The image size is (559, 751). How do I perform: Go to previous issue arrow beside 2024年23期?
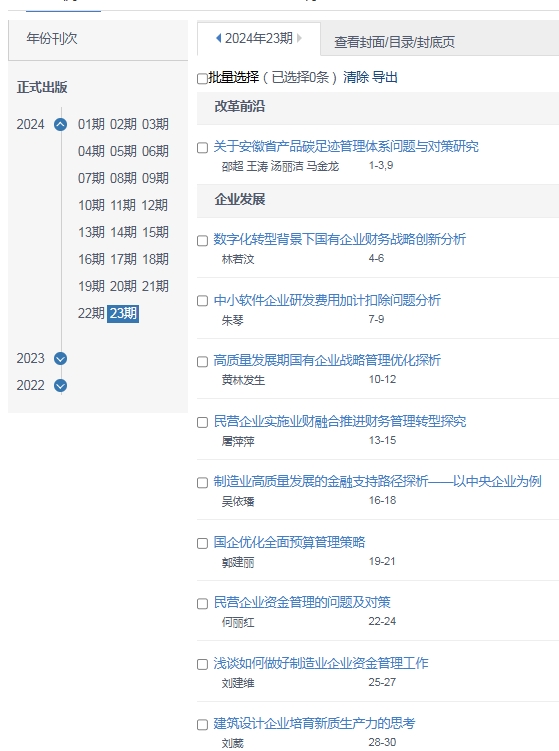[219, 38]
